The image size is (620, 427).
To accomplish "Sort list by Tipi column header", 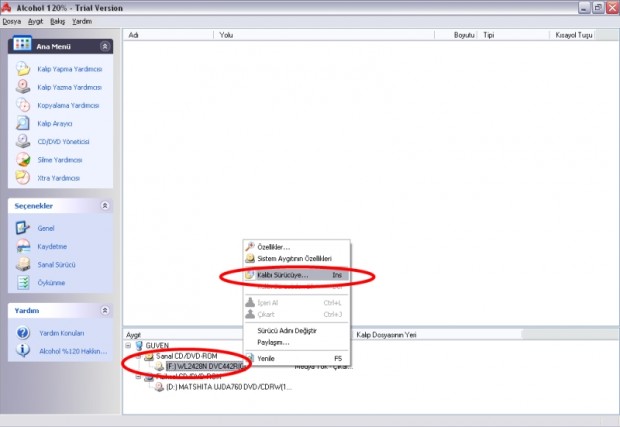I will coord(514,35).
